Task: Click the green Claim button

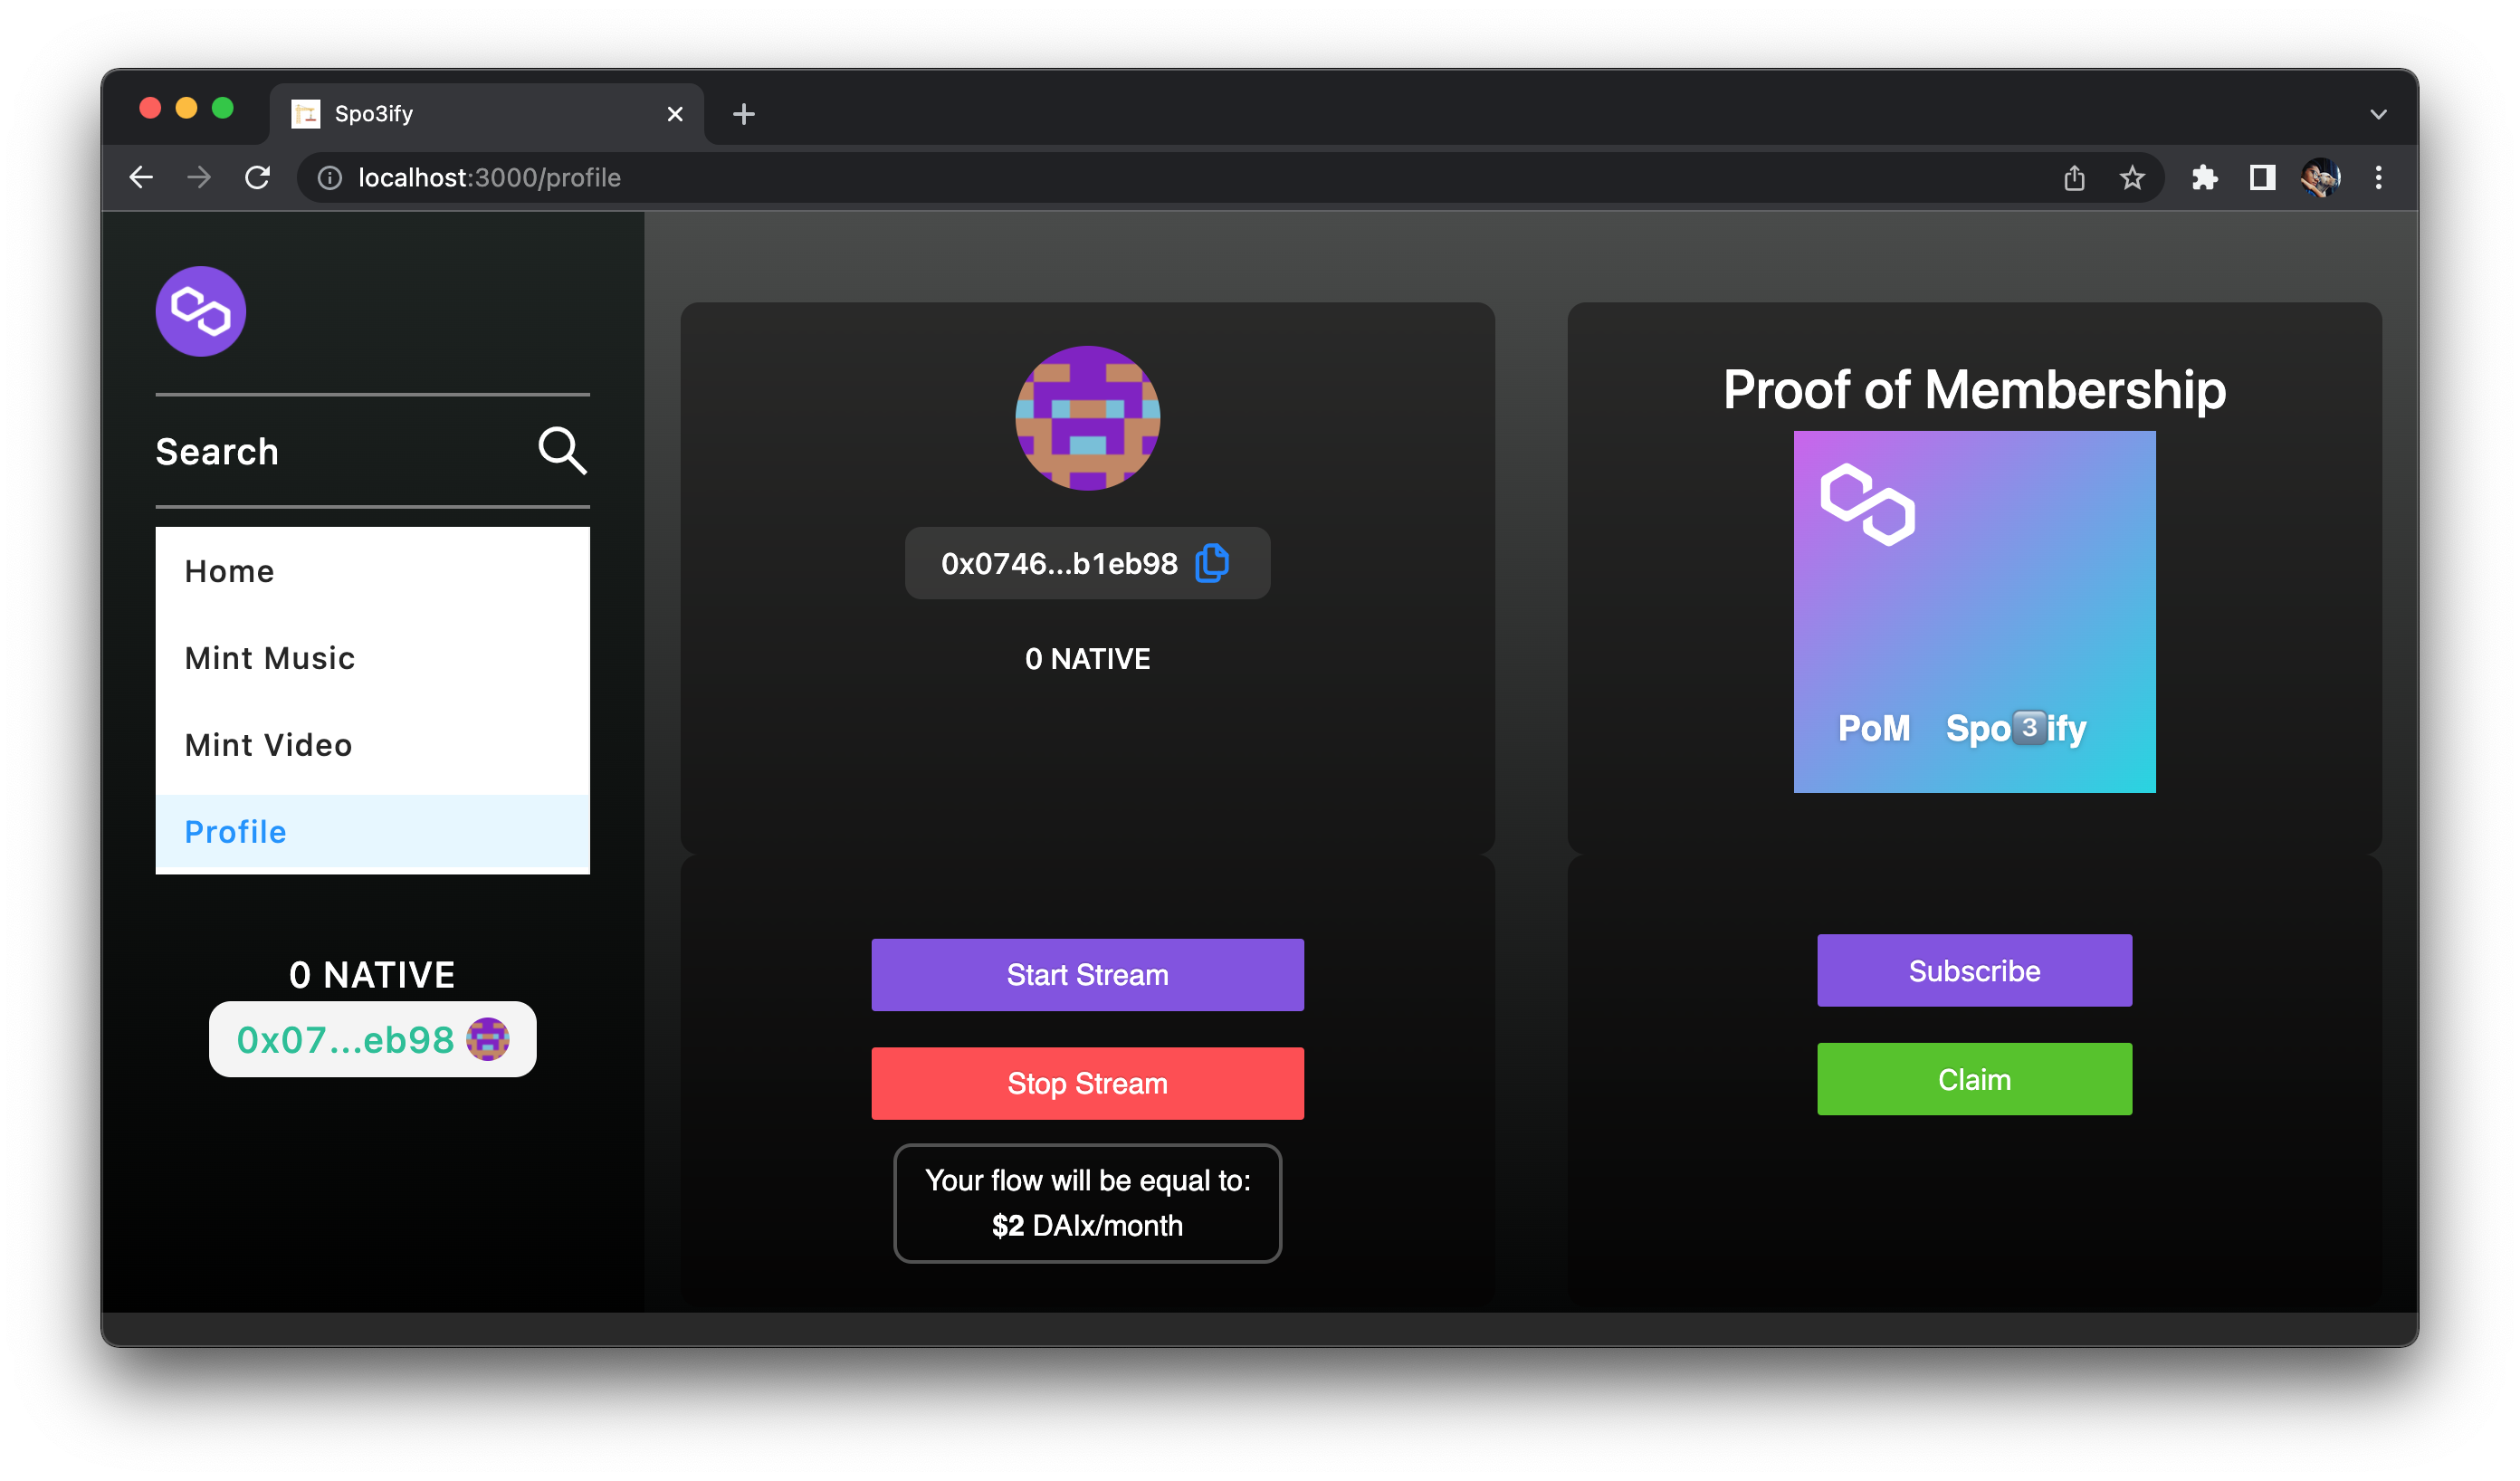Action: 1974,1078
